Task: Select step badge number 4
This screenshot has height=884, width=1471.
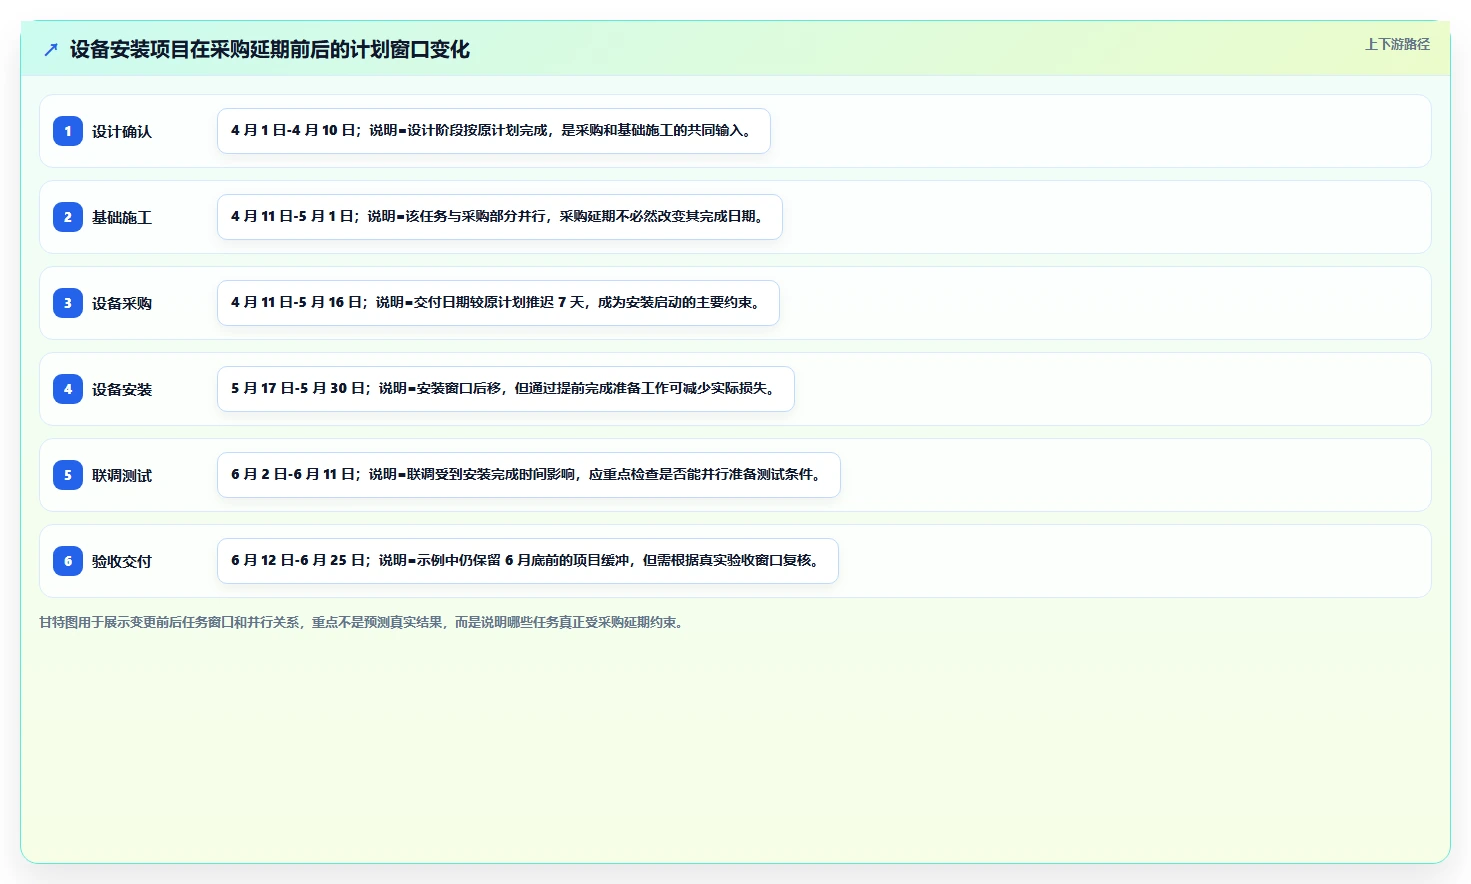Action: click(x=68, y=389)
